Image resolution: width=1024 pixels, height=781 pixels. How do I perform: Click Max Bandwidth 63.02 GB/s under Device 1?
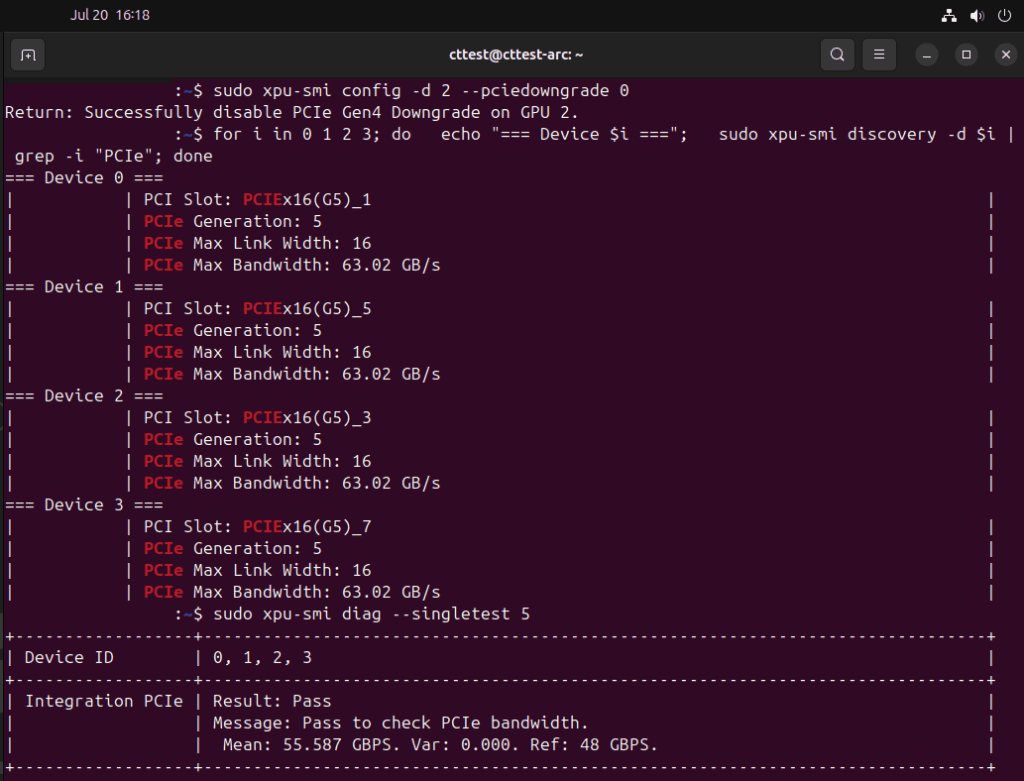tap(292, 374)
